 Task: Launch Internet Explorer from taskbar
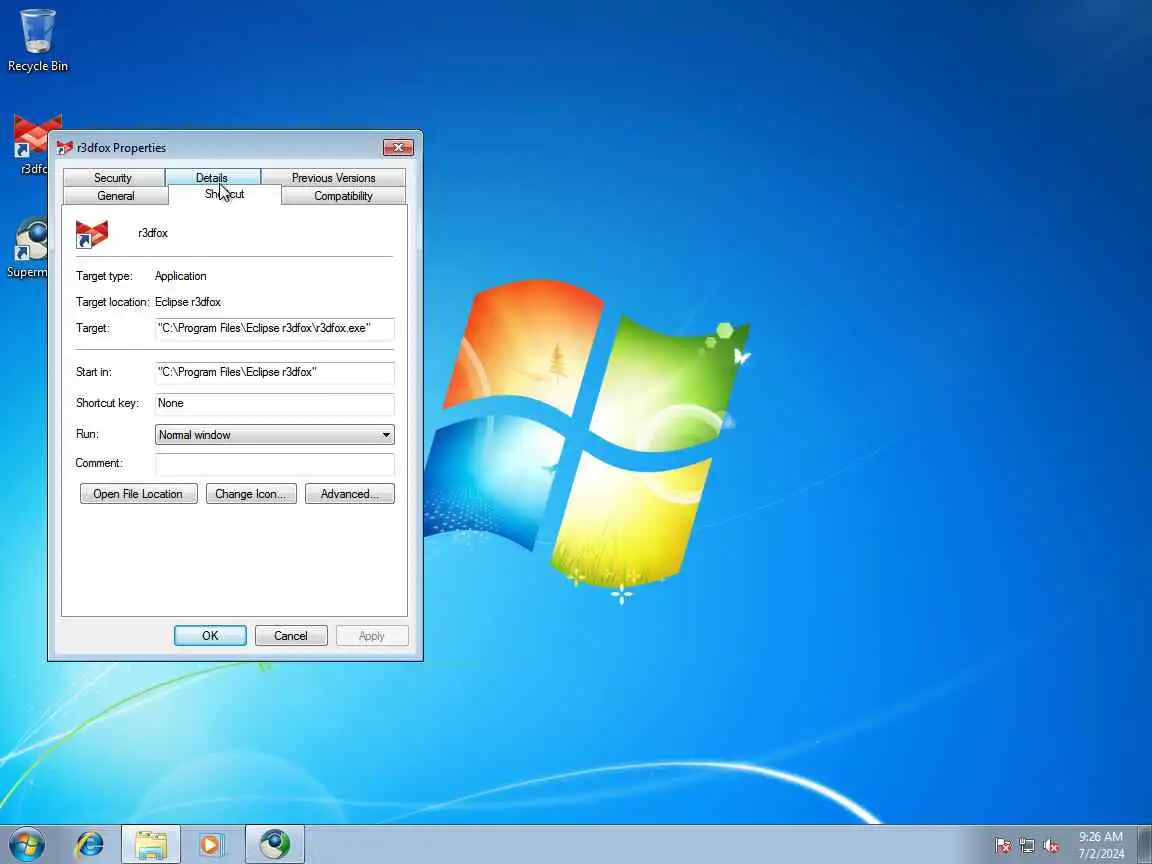pos(90,844)
